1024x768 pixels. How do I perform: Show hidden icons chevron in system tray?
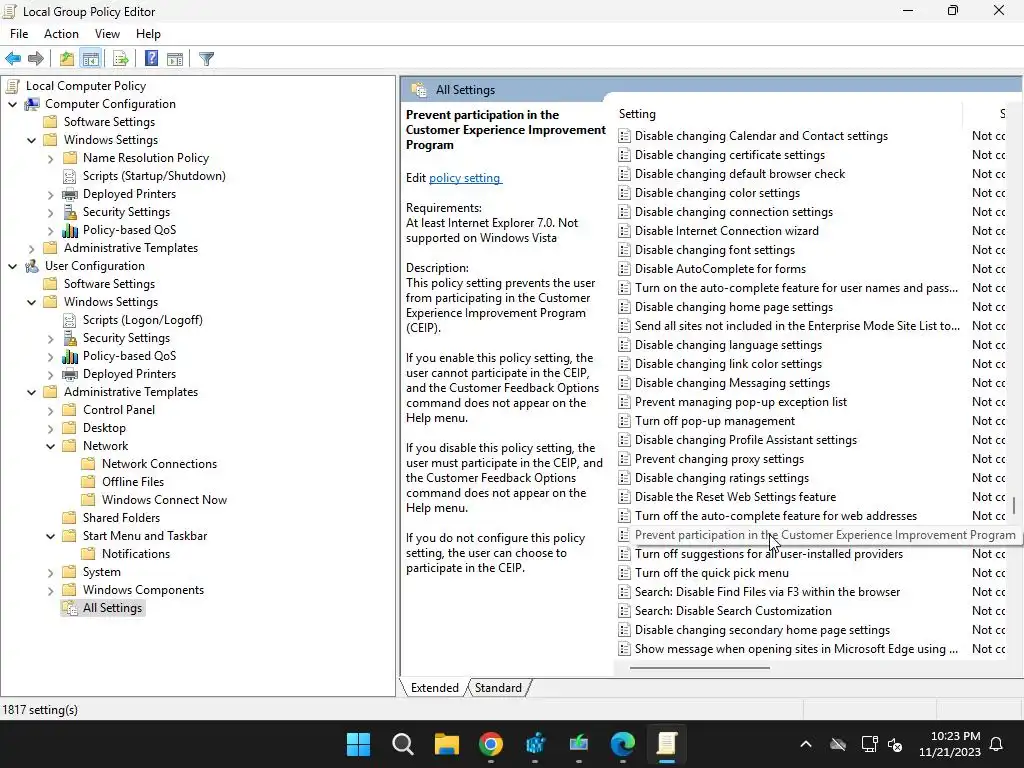click(806, 744)
